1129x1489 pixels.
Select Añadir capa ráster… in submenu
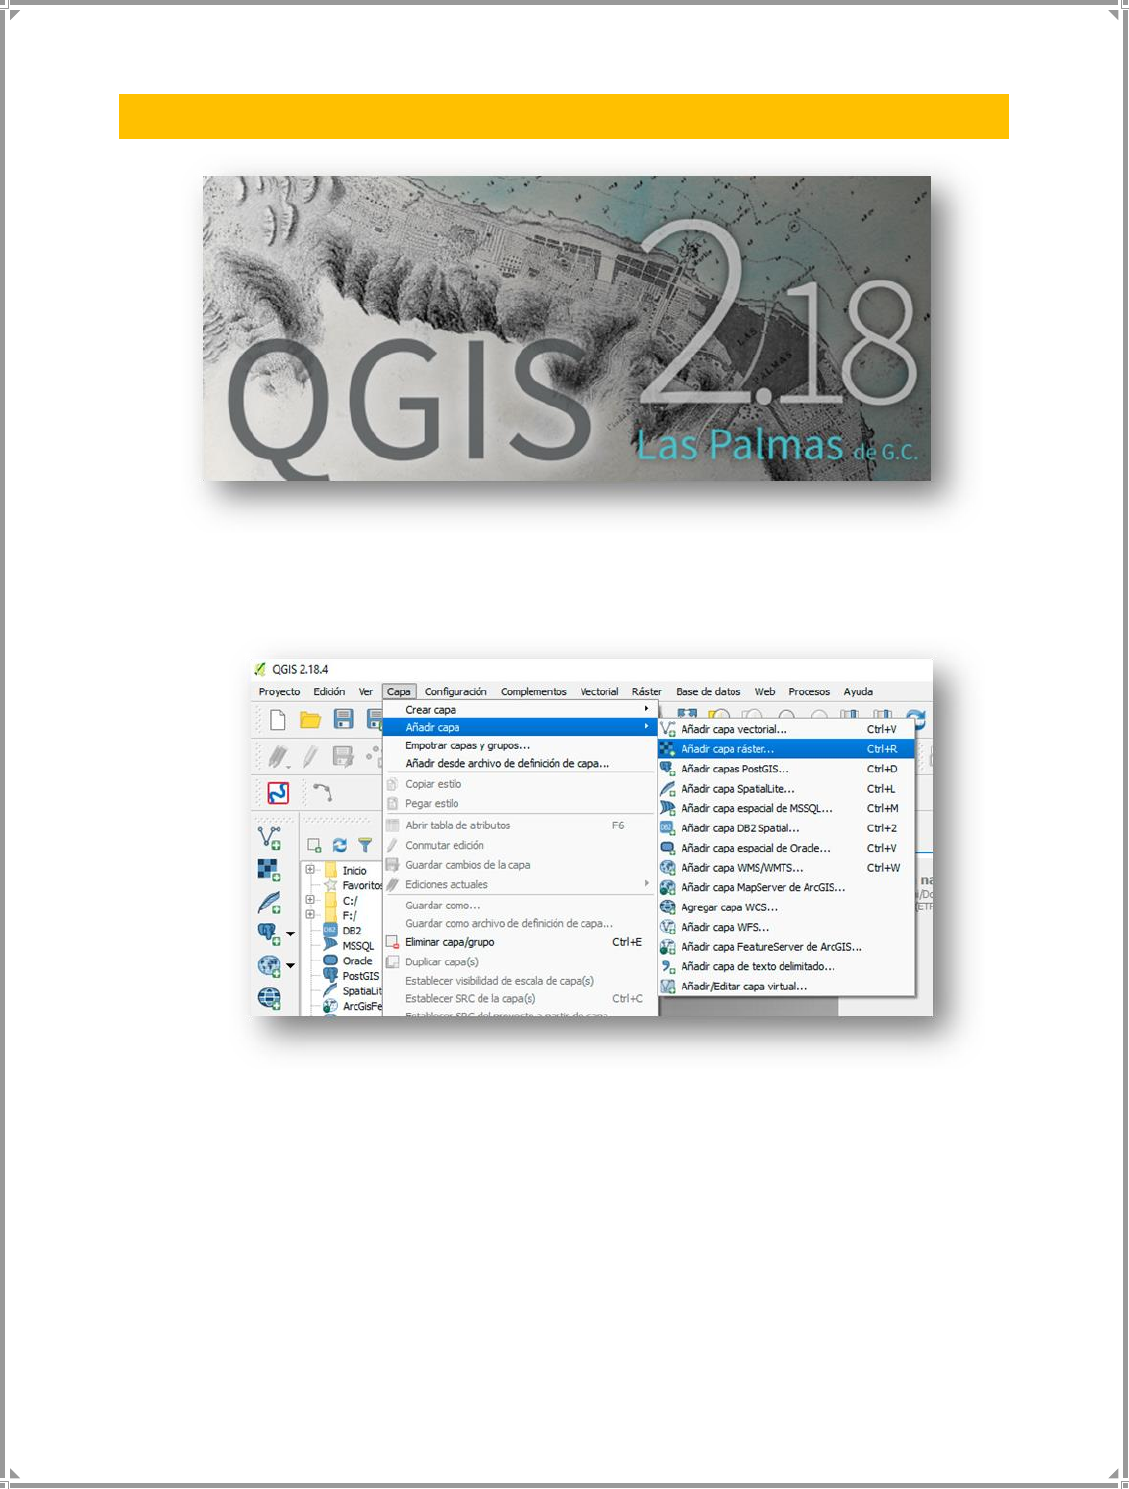pos(786,749)
